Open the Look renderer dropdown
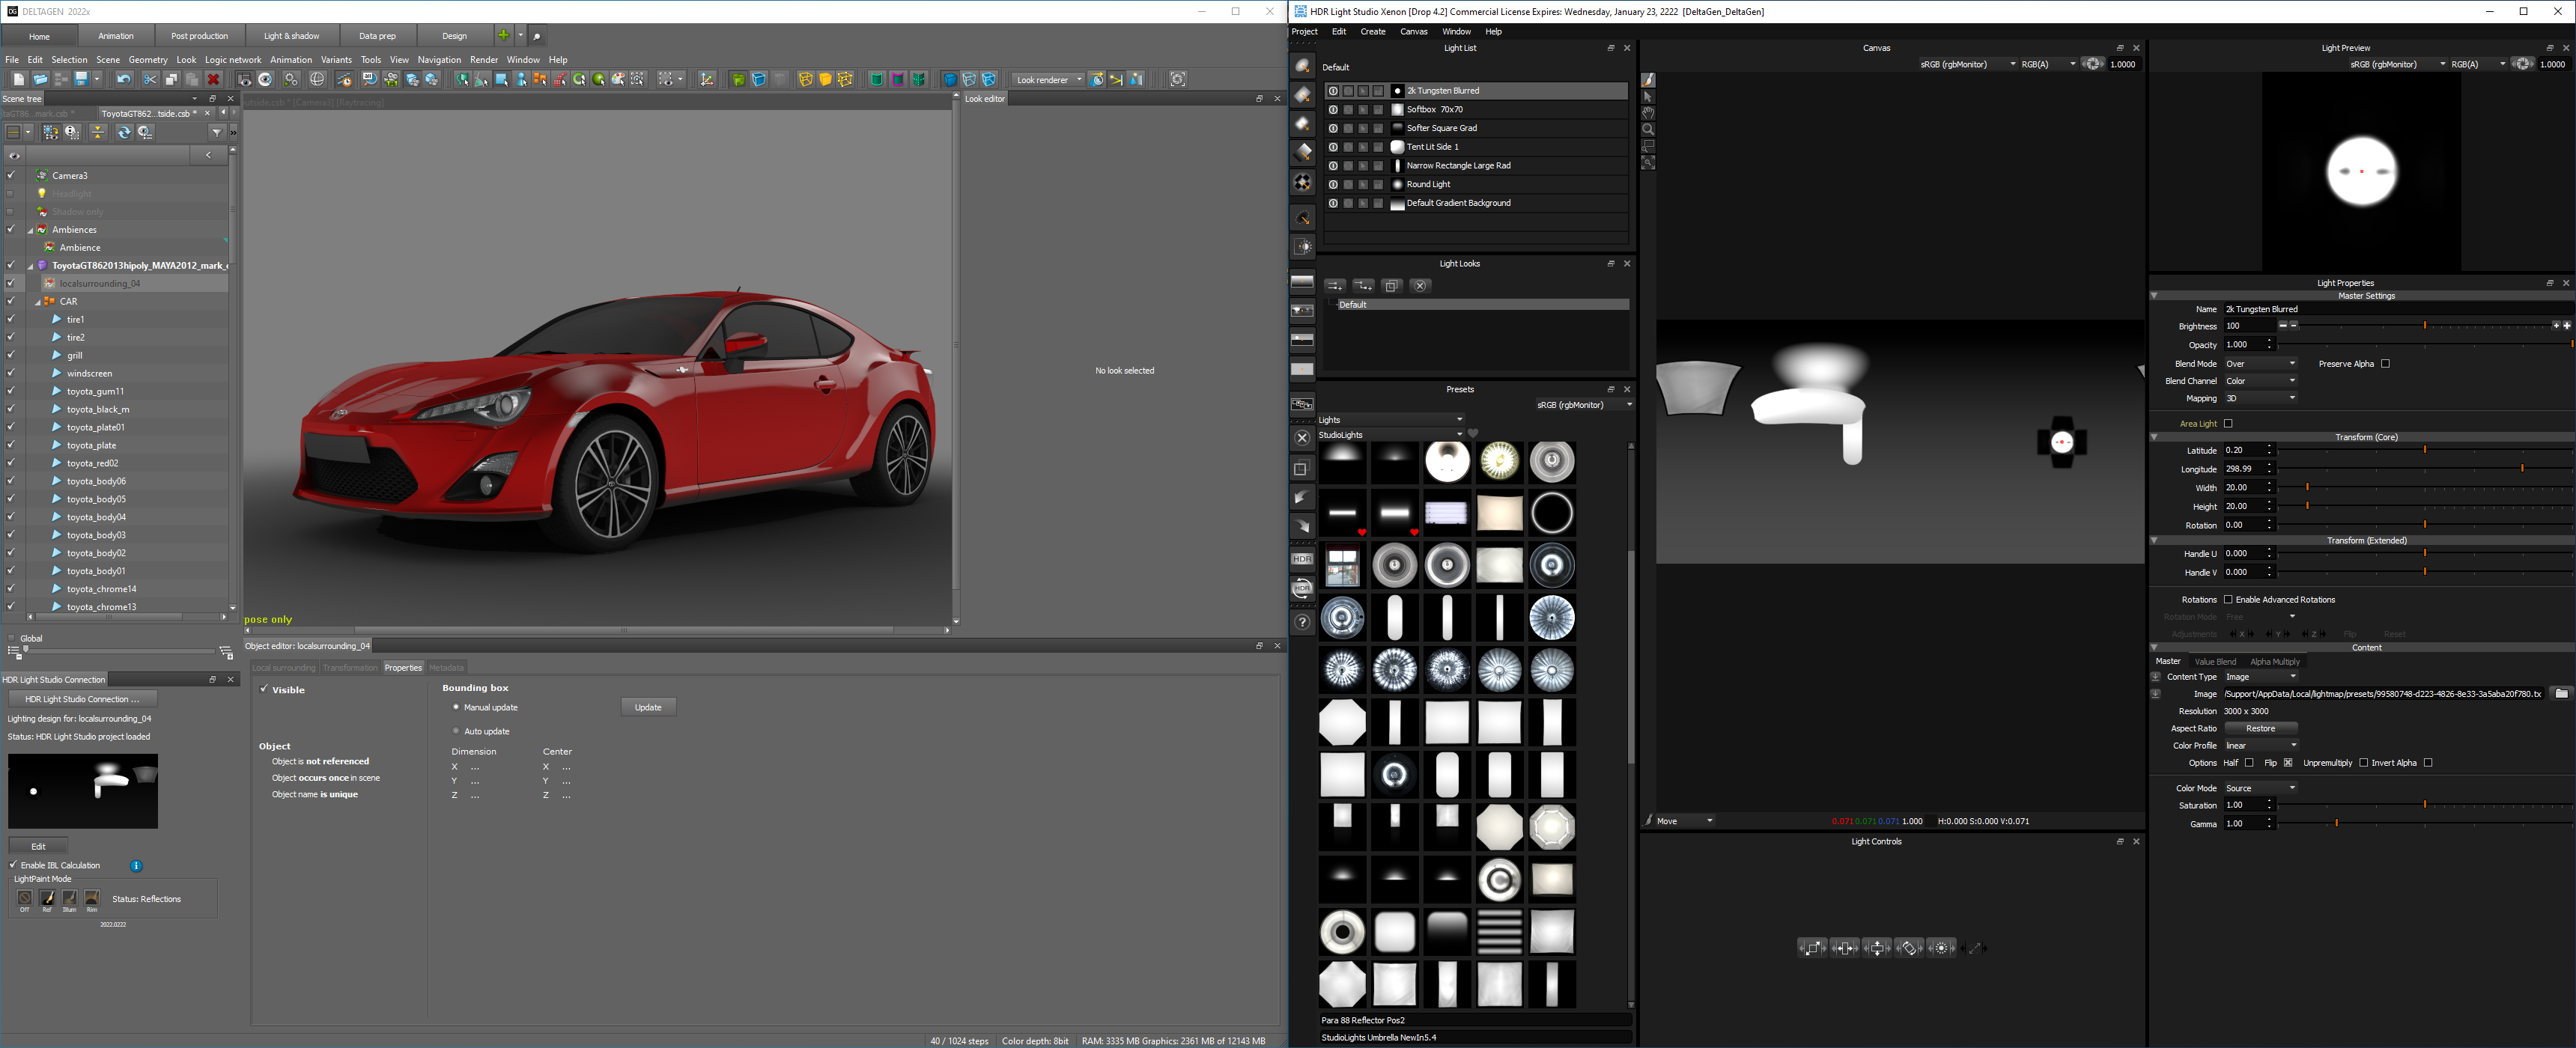This screenshot has width=2576, height=1048. click(x=1049, y=79)
